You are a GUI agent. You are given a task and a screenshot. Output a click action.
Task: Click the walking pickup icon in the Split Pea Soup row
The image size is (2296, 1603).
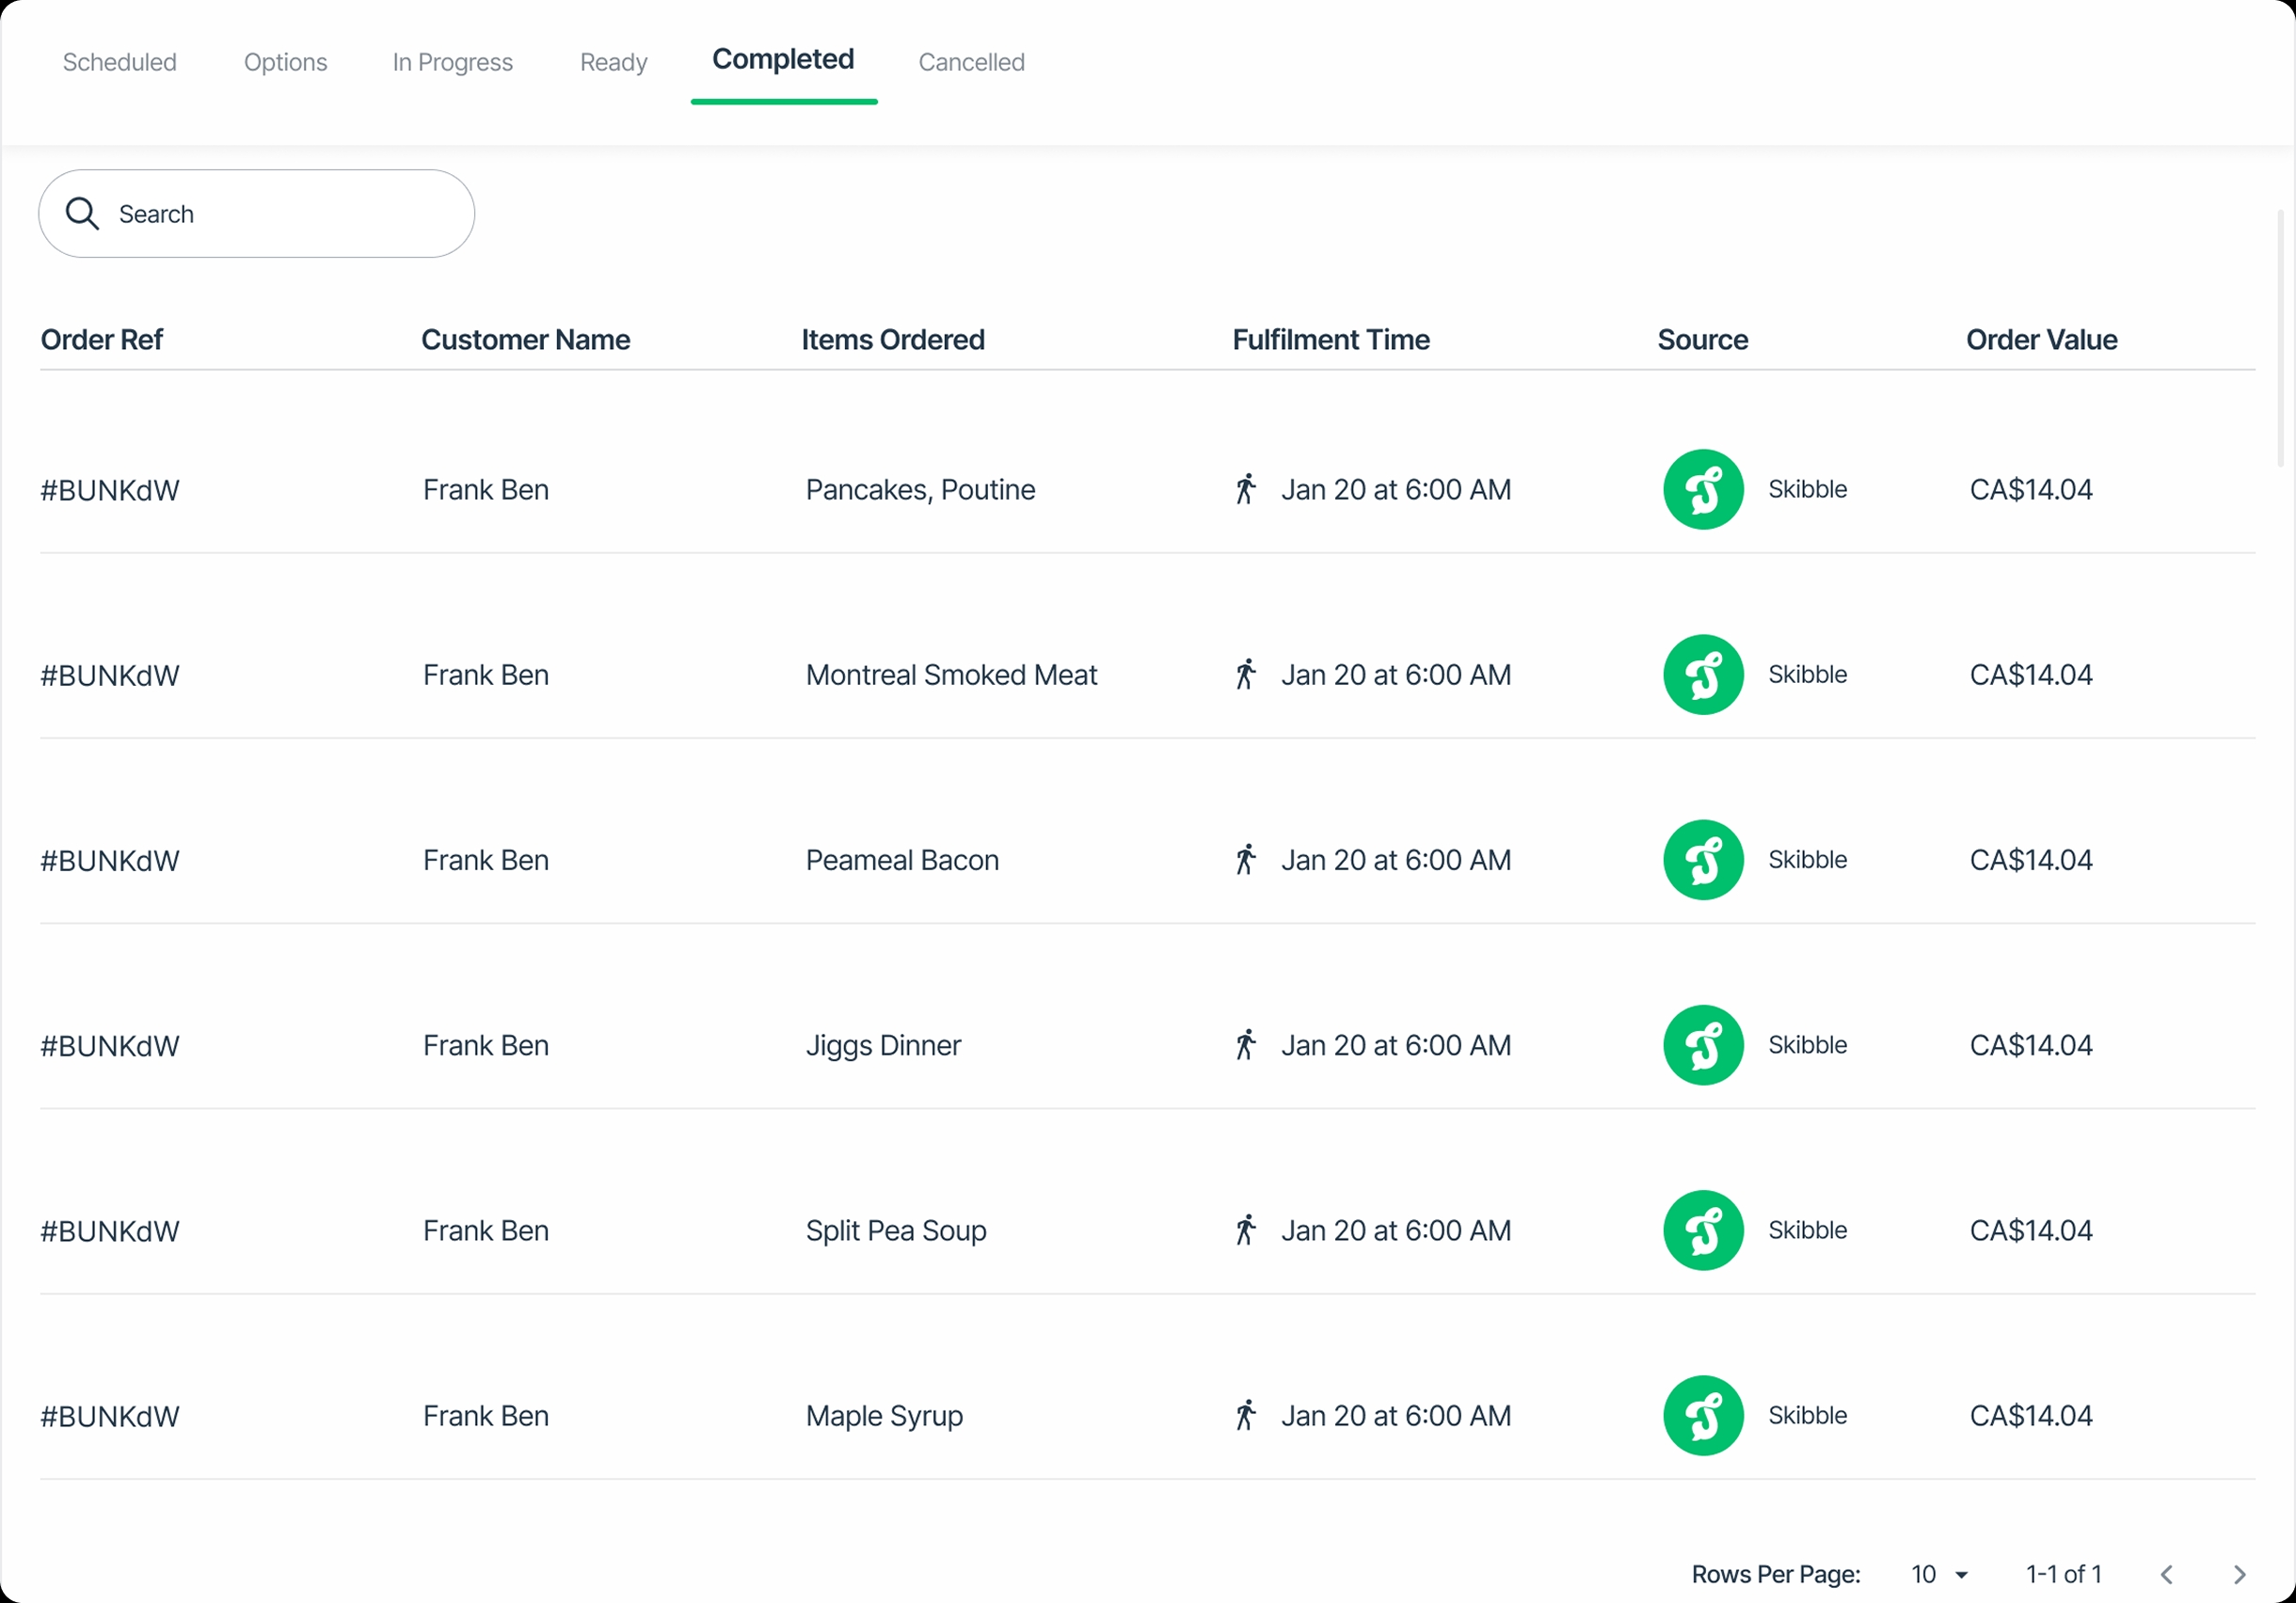click(x=1245, y=1230)
